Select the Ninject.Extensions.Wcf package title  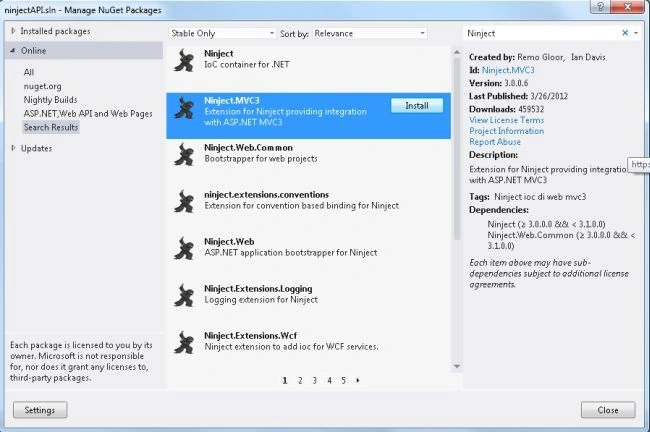(250, 335)
